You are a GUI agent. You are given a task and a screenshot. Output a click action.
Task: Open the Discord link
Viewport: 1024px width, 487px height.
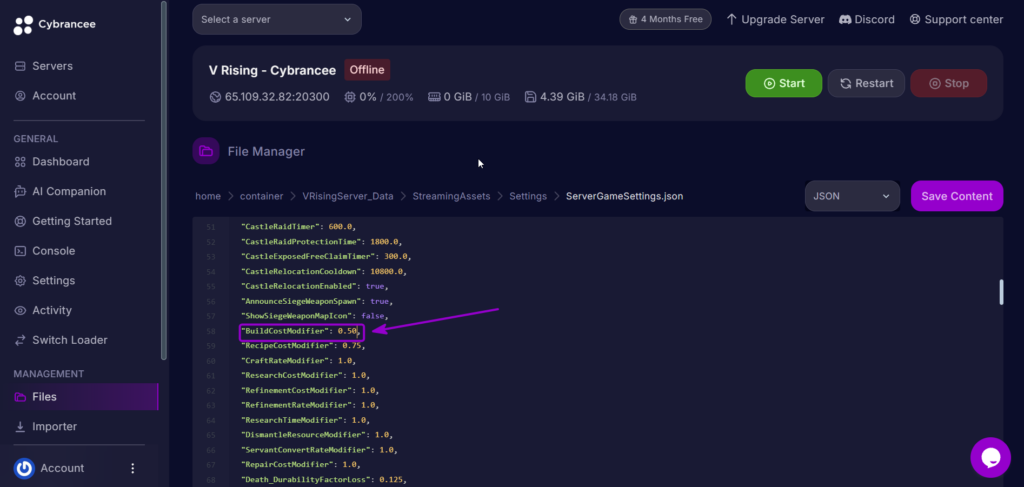click(x=867, y=20)
